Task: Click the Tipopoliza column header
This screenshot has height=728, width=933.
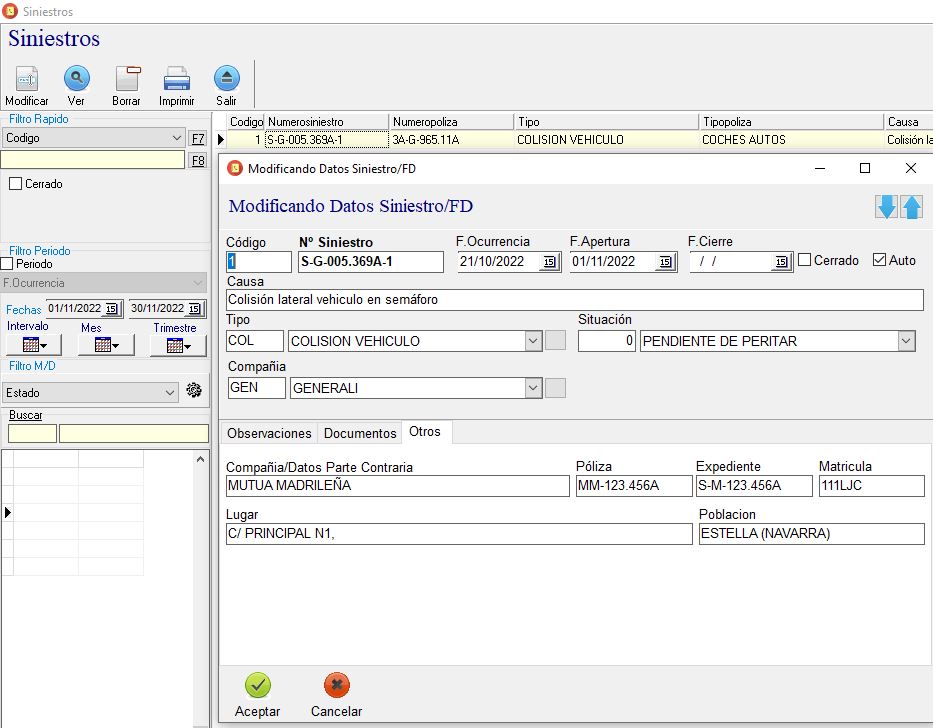Action: tap(791, 122)
